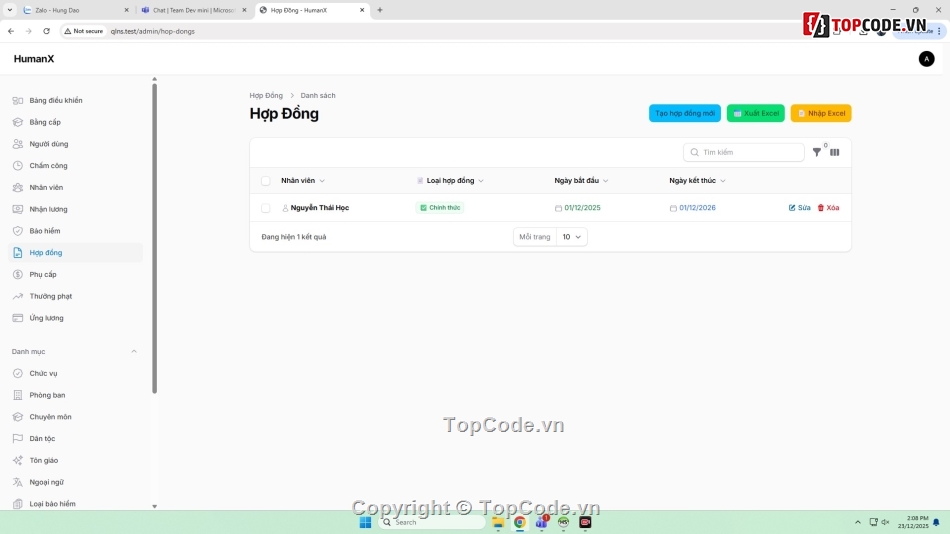This screenshot has width=950, height=534.
Task: Click the Nhận lương money icon
Action: tap(18, 209)
